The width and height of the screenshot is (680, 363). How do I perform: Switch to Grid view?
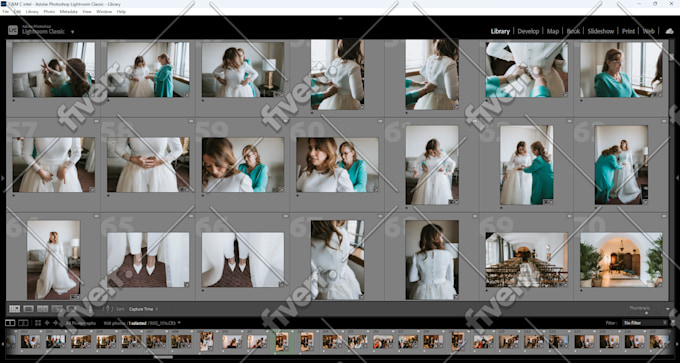pos(15,309)
